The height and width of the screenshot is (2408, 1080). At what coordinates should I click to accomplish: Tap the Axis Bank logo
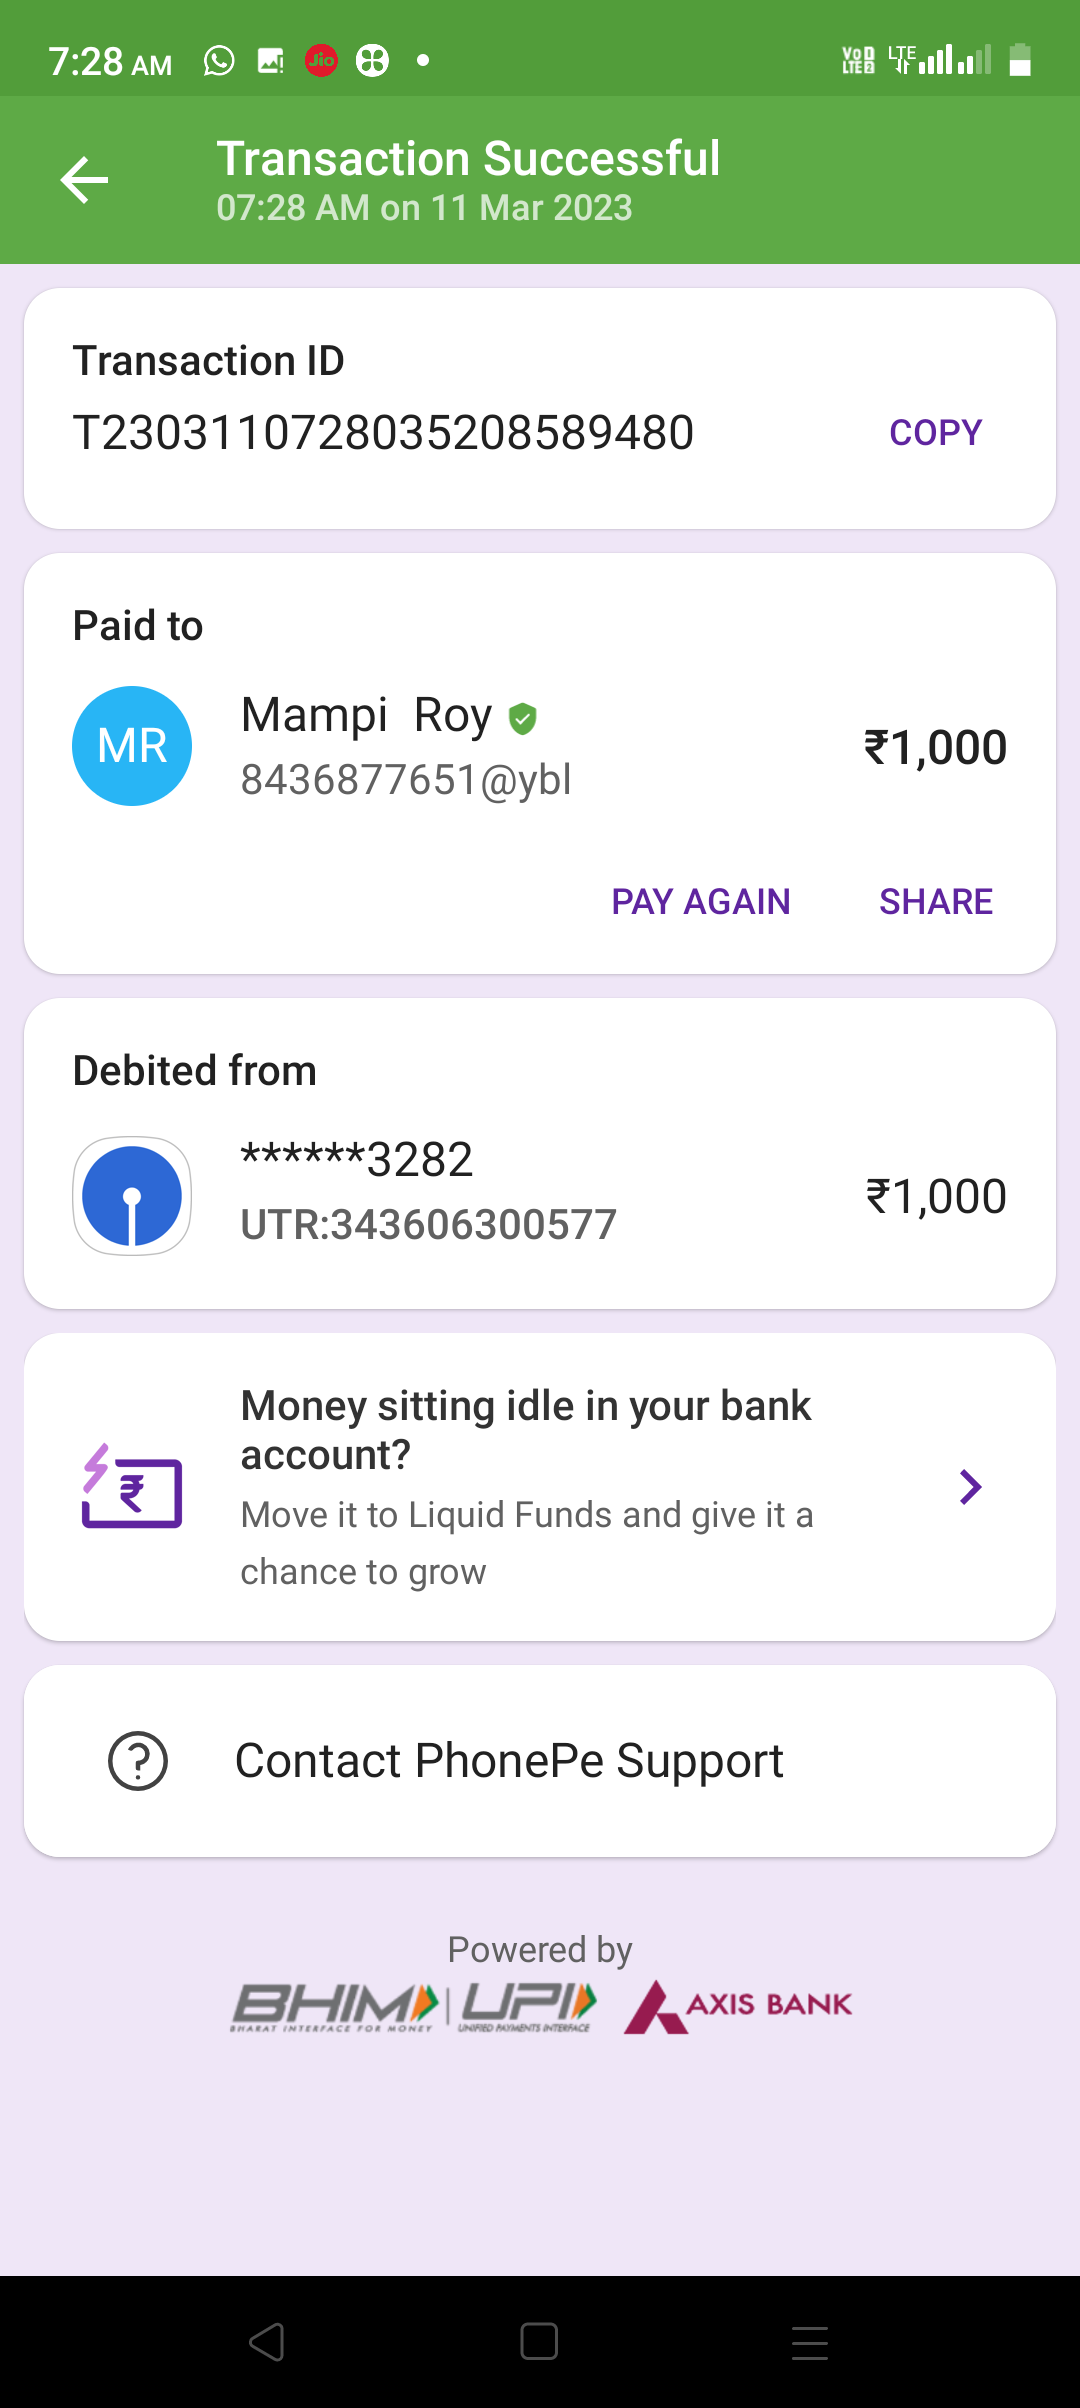point(738,2006)
